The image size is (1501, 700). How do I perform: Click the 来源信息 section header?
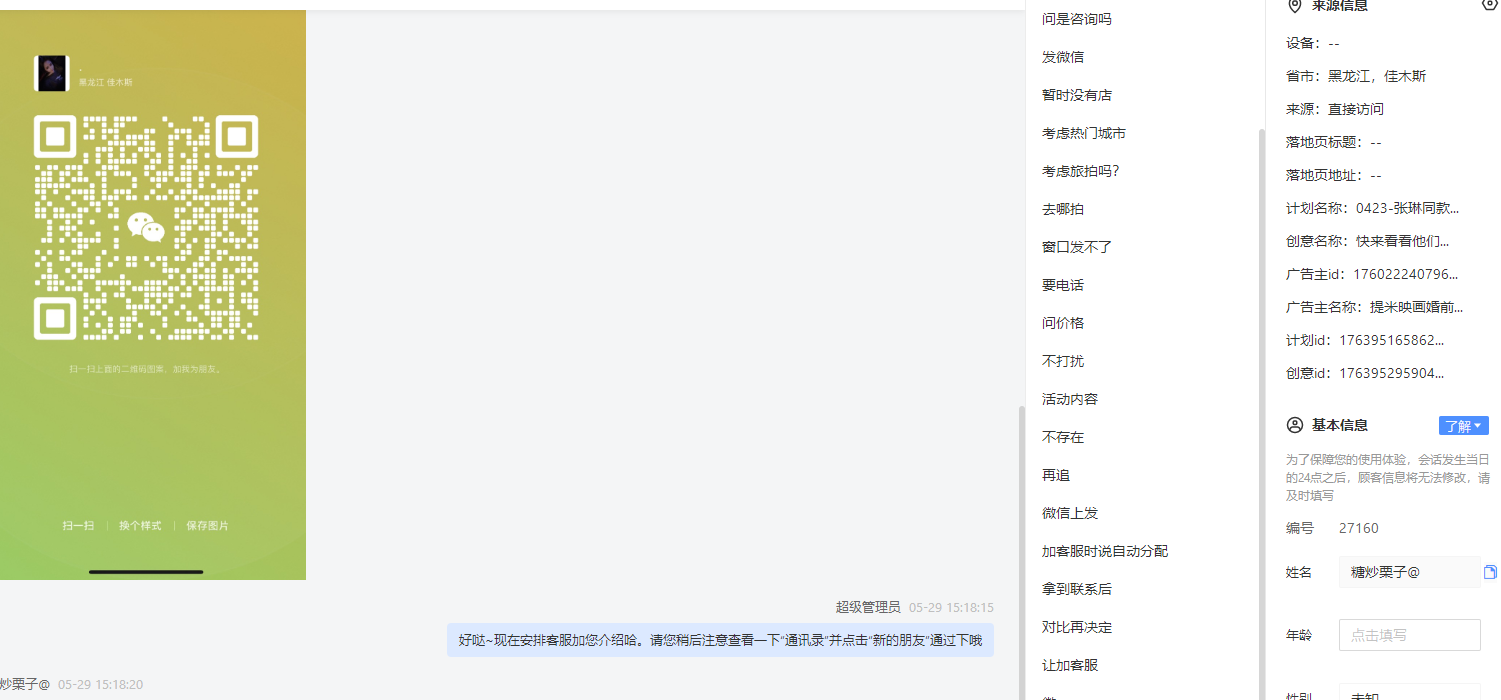pyautogui.click(x=1340, y=6)
